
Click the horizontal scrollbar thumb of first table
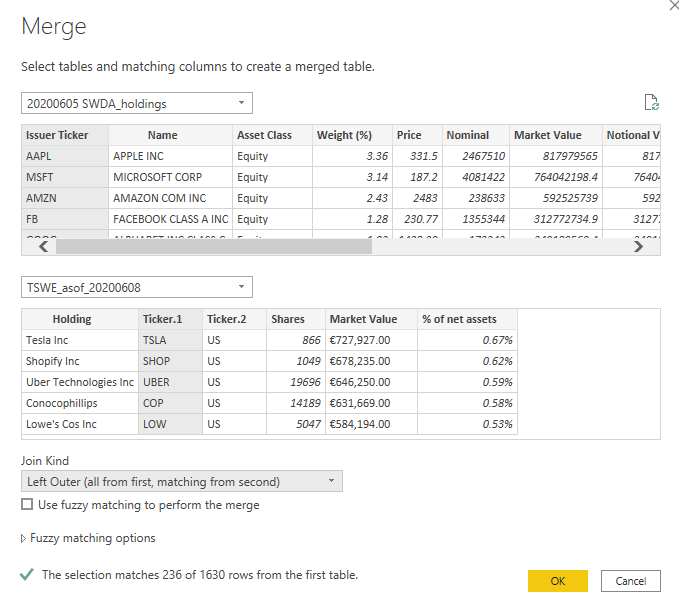point(214,246)
